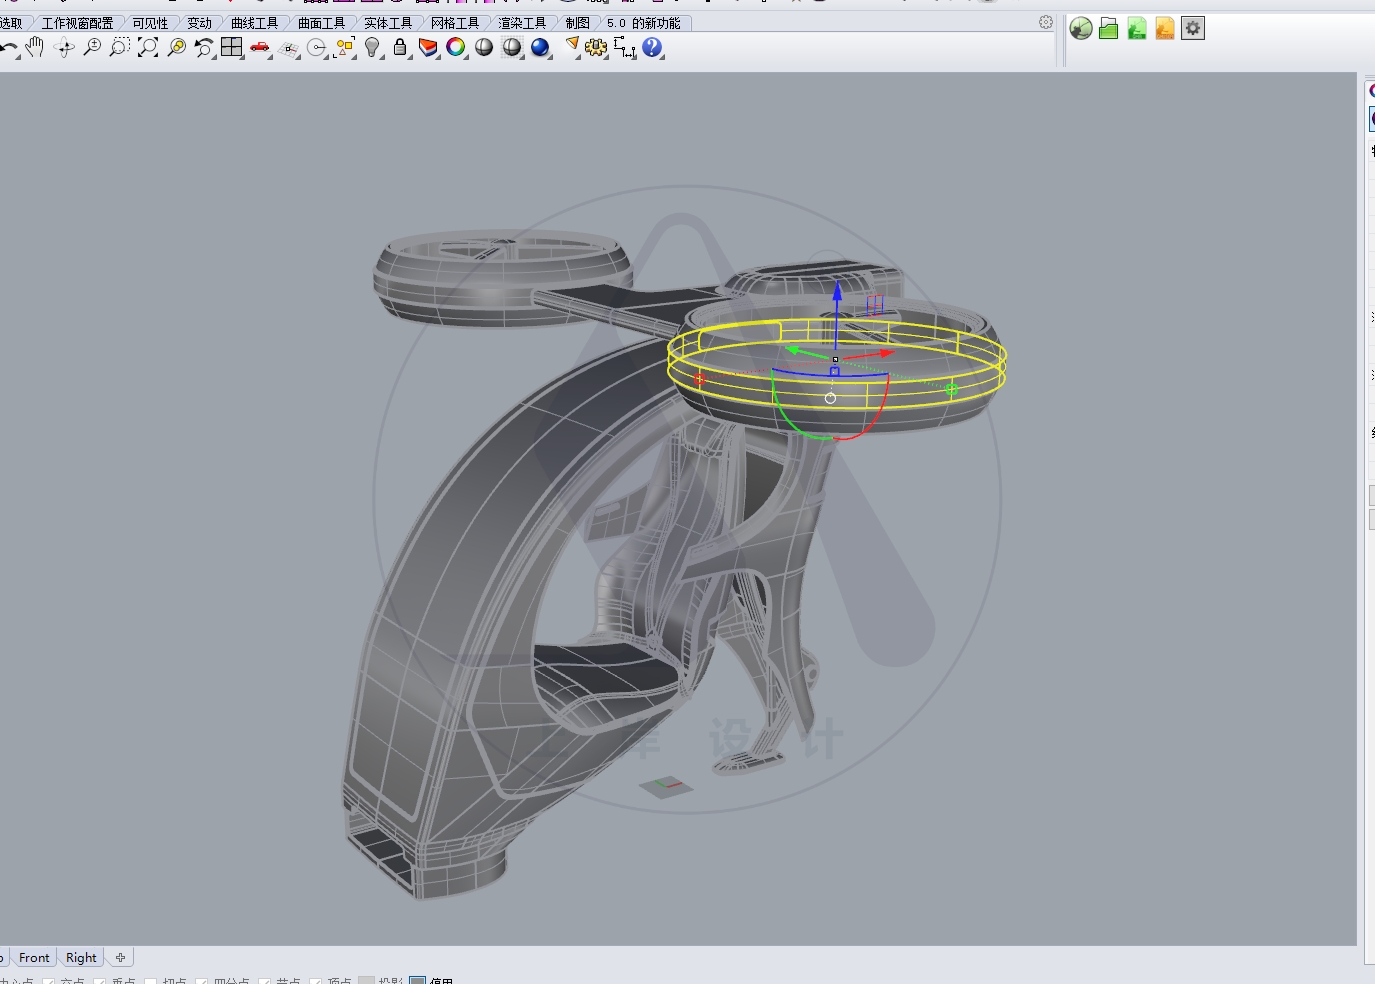Click the padlock lock objects icon
This screenshot has width=1375, height=984.
(x=400, y=47)
